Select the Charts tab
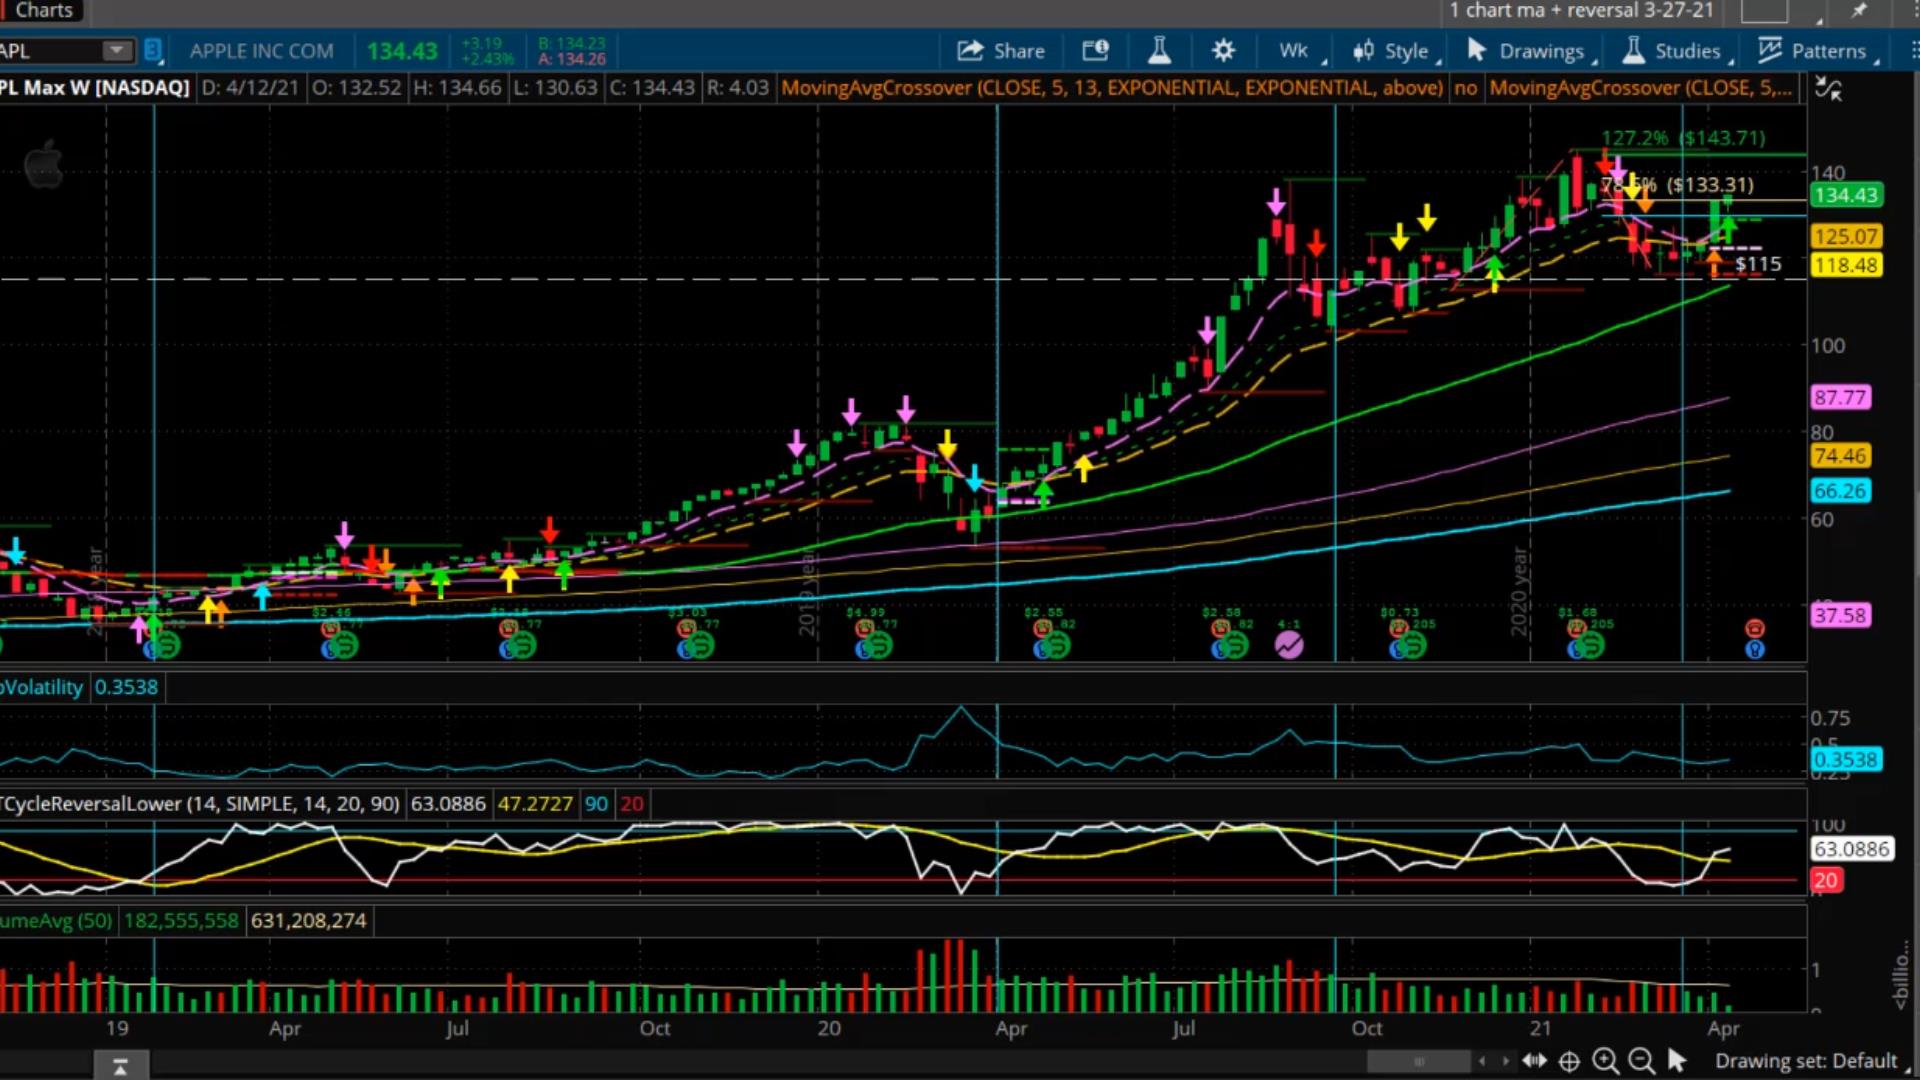 tap(42, 11)
